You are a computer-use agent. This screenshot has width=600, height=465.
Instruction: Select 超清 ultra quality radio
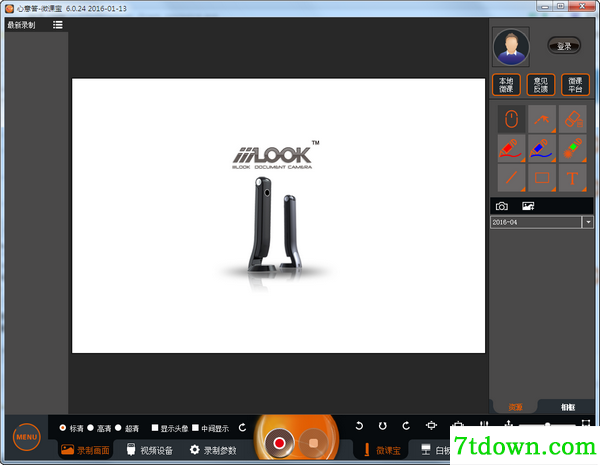click(118, 428)
